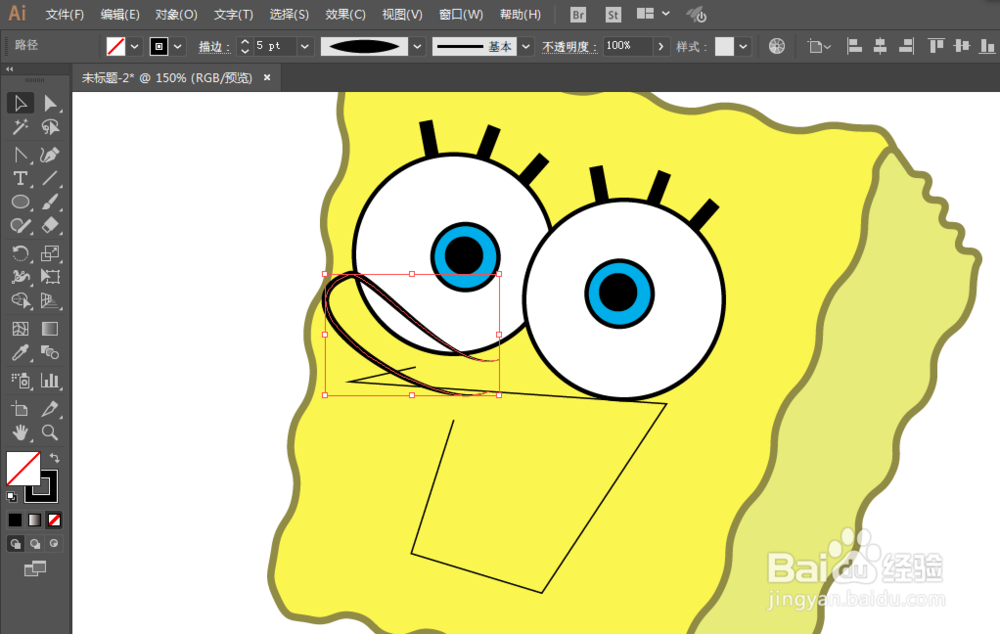Set paint type to Gradient
This screenshot has width=1000, height=634.
[x=34, y=520]
